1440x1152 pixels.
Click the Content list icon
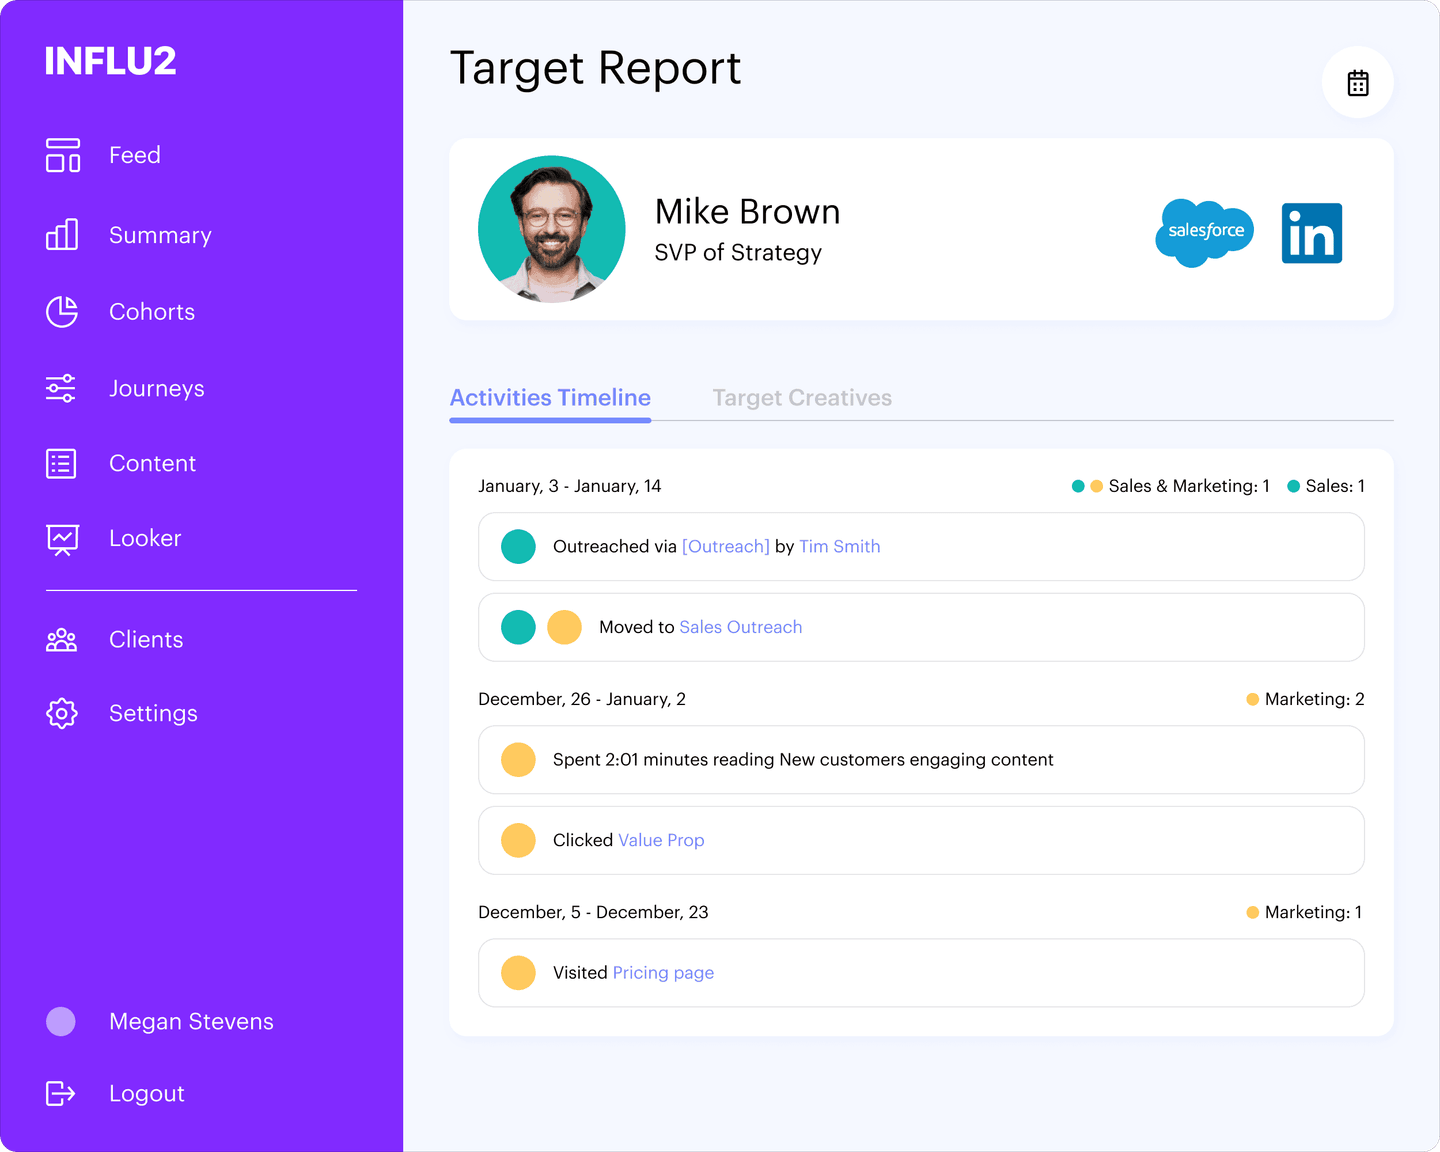pos(62,463)
